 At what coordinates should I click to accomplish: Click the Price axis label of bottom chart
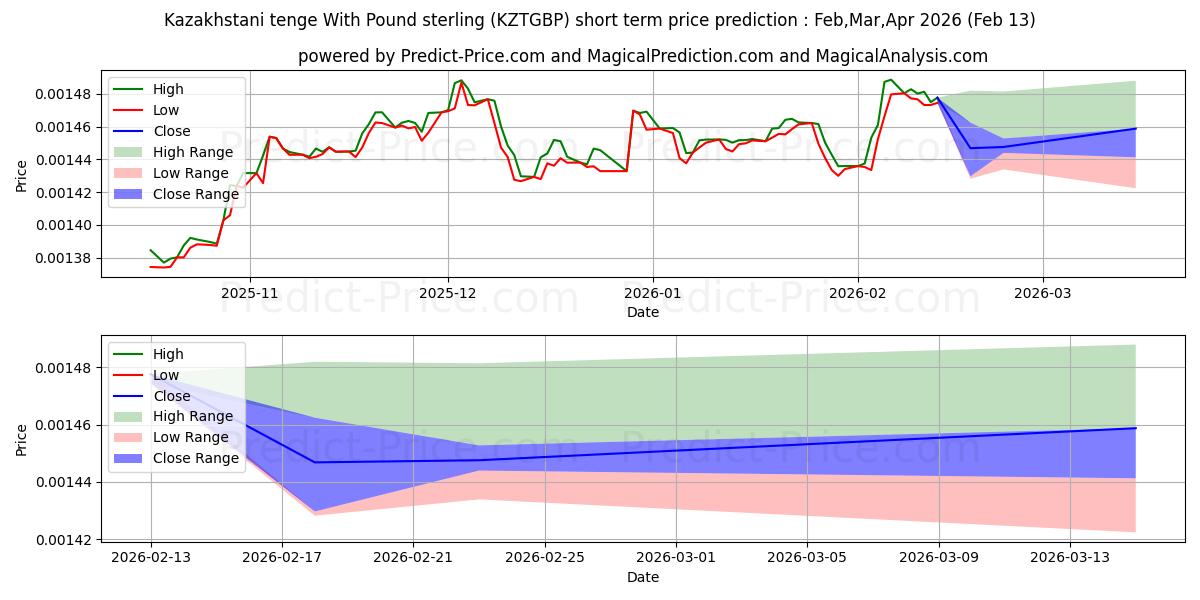[x=22, y=440]
